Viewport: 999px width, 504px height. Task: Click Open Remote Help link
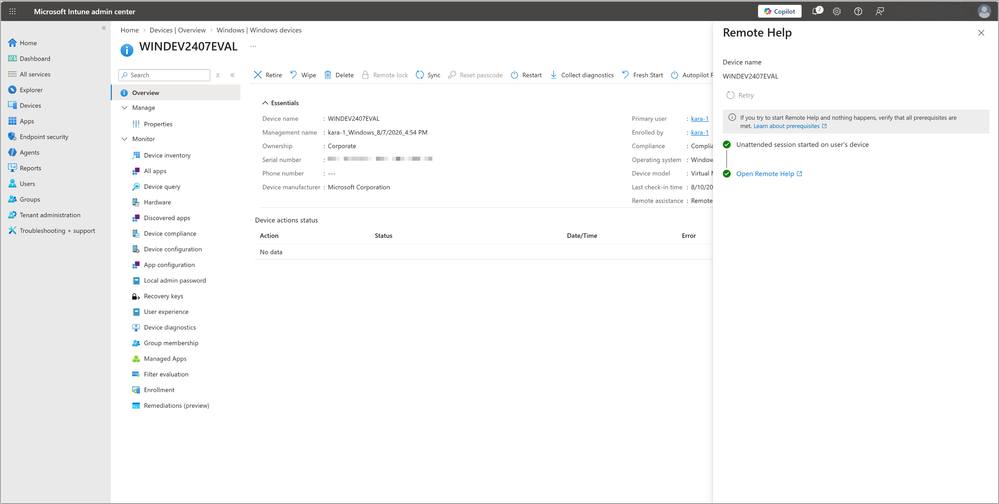pos(769,174)
